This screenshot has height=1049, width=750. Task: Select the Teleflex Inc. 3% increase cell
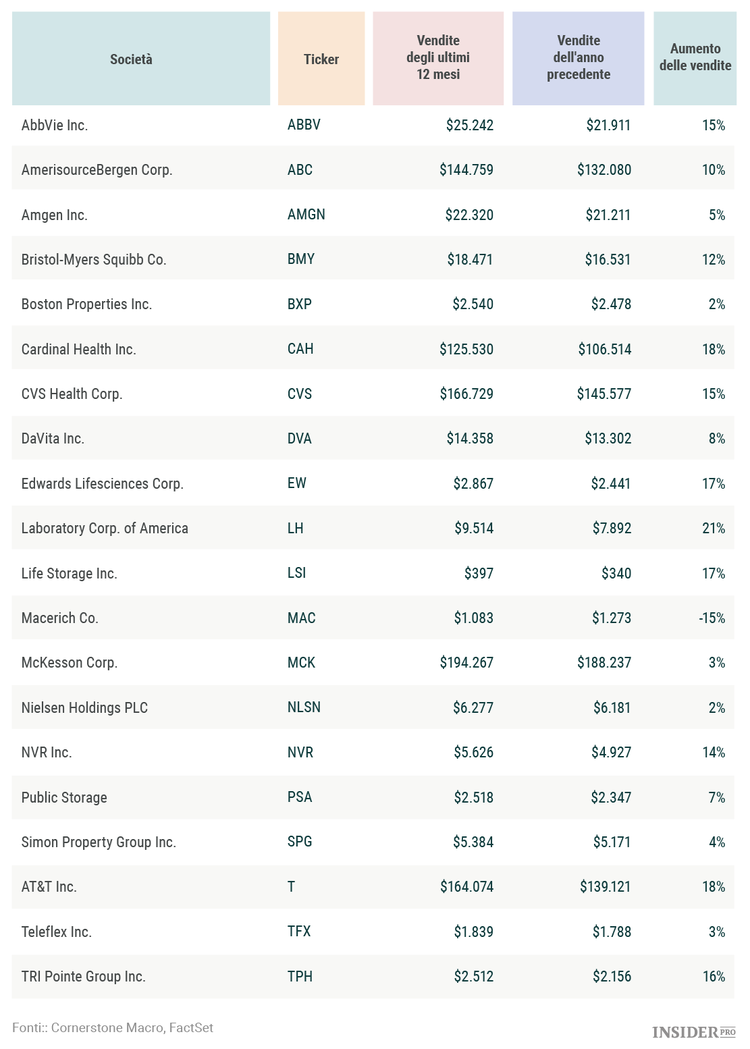[x=716, y=932]
